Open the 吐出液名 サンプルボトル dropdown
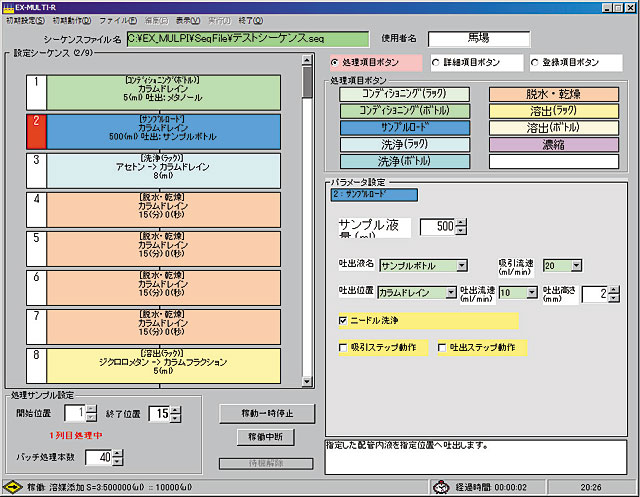The width and height of the screenshot is (640, 497). pos(462,266)
